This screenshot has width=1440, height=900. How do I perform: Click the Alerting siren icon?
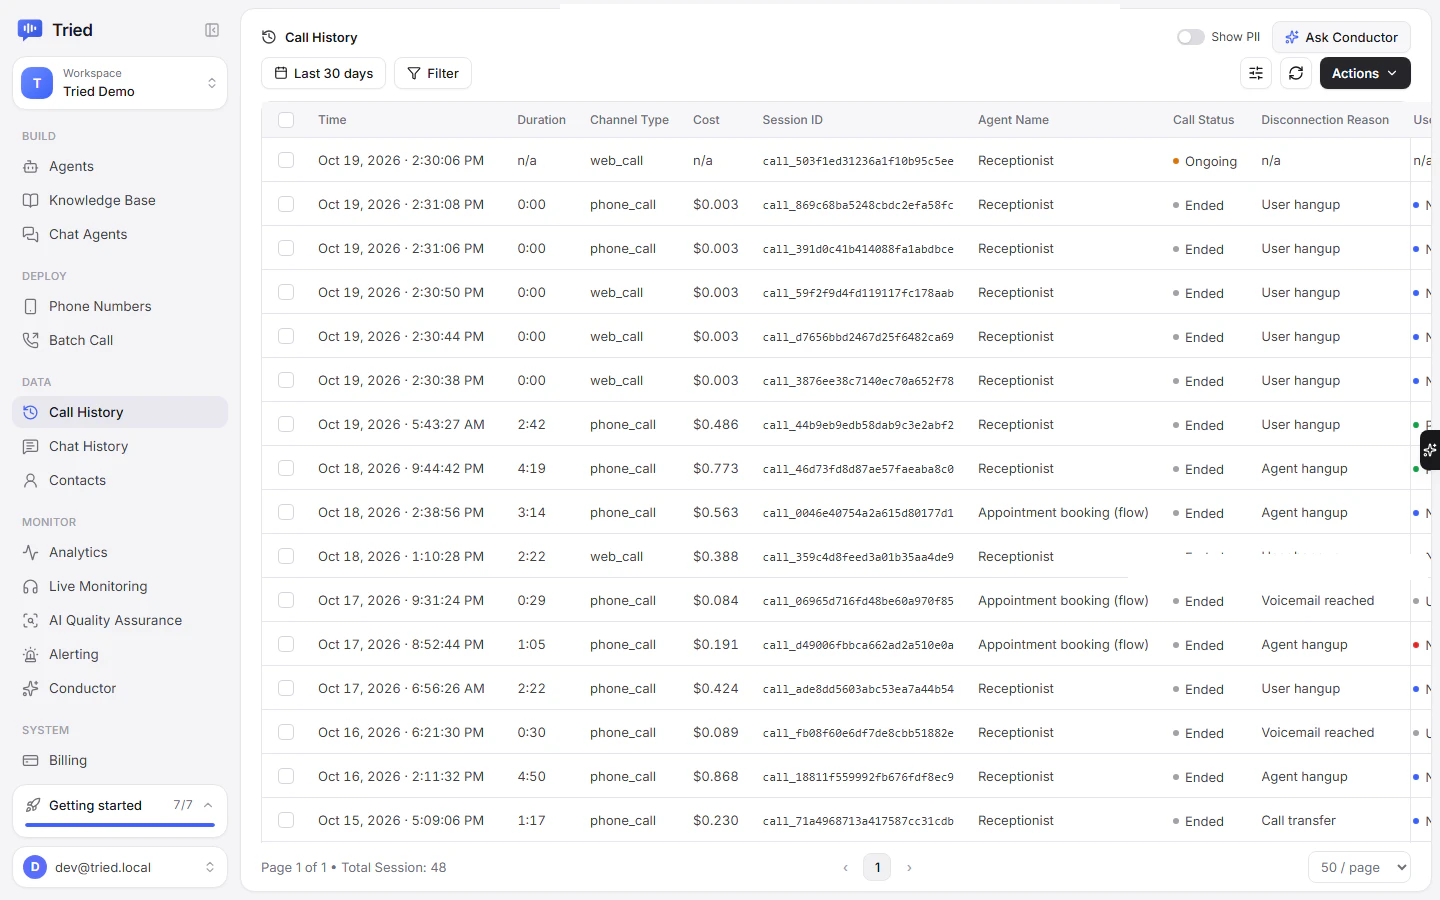tap(31, 654)
